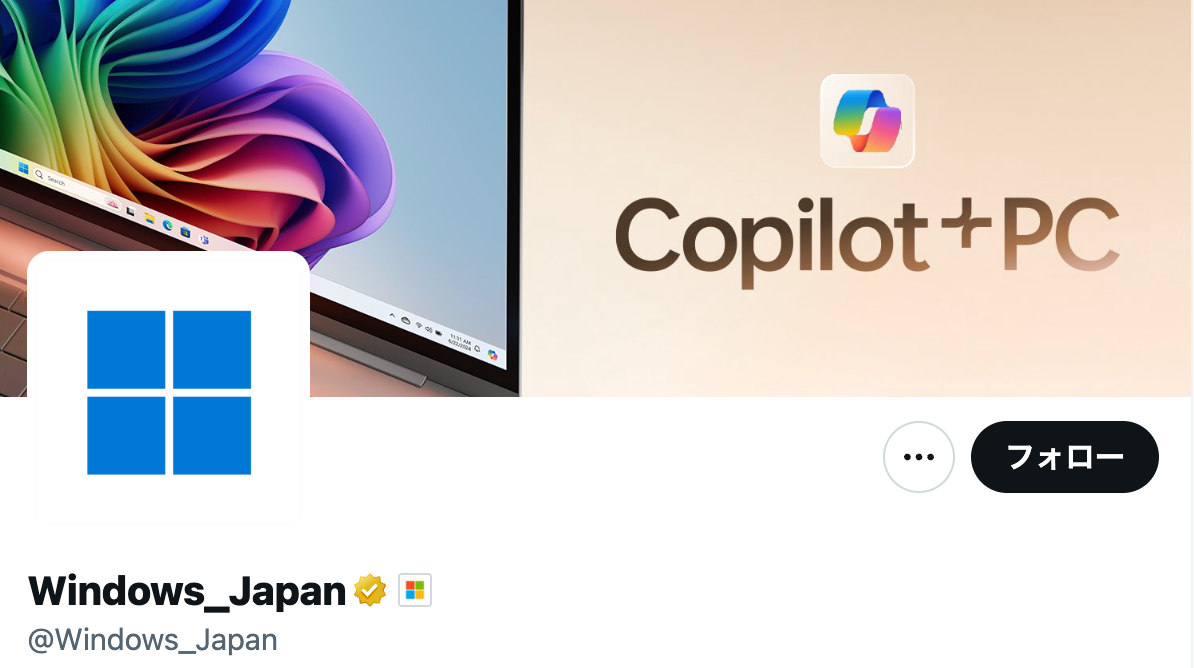Click the Edge browser icon on pictured taskbar

click(168, 225)
